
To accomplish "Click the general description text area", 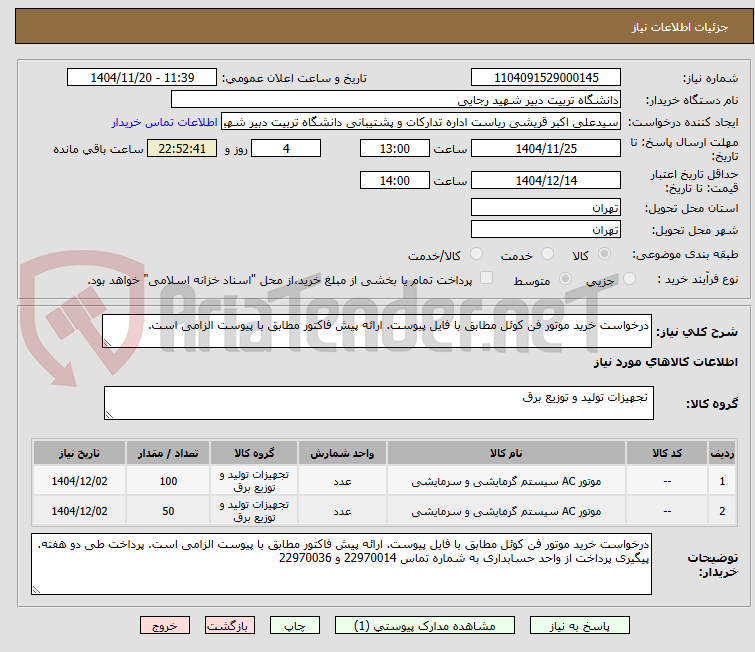I will 377,331.
